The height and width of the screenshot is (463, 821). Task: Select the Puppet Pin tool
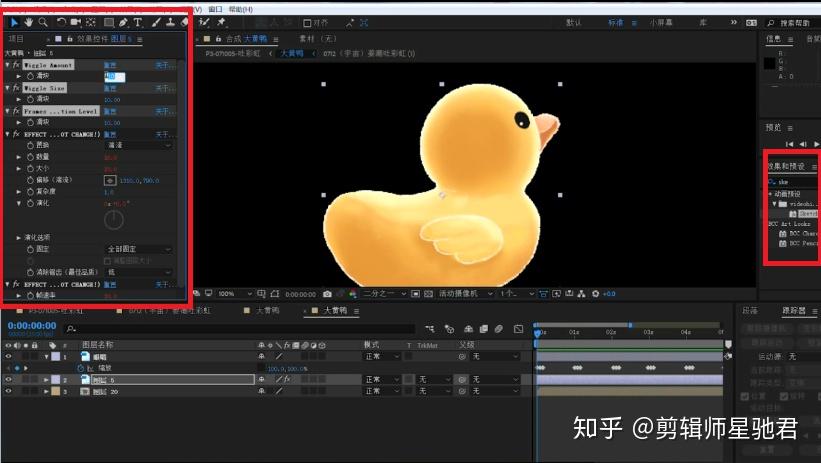click(x=221, y=22)
